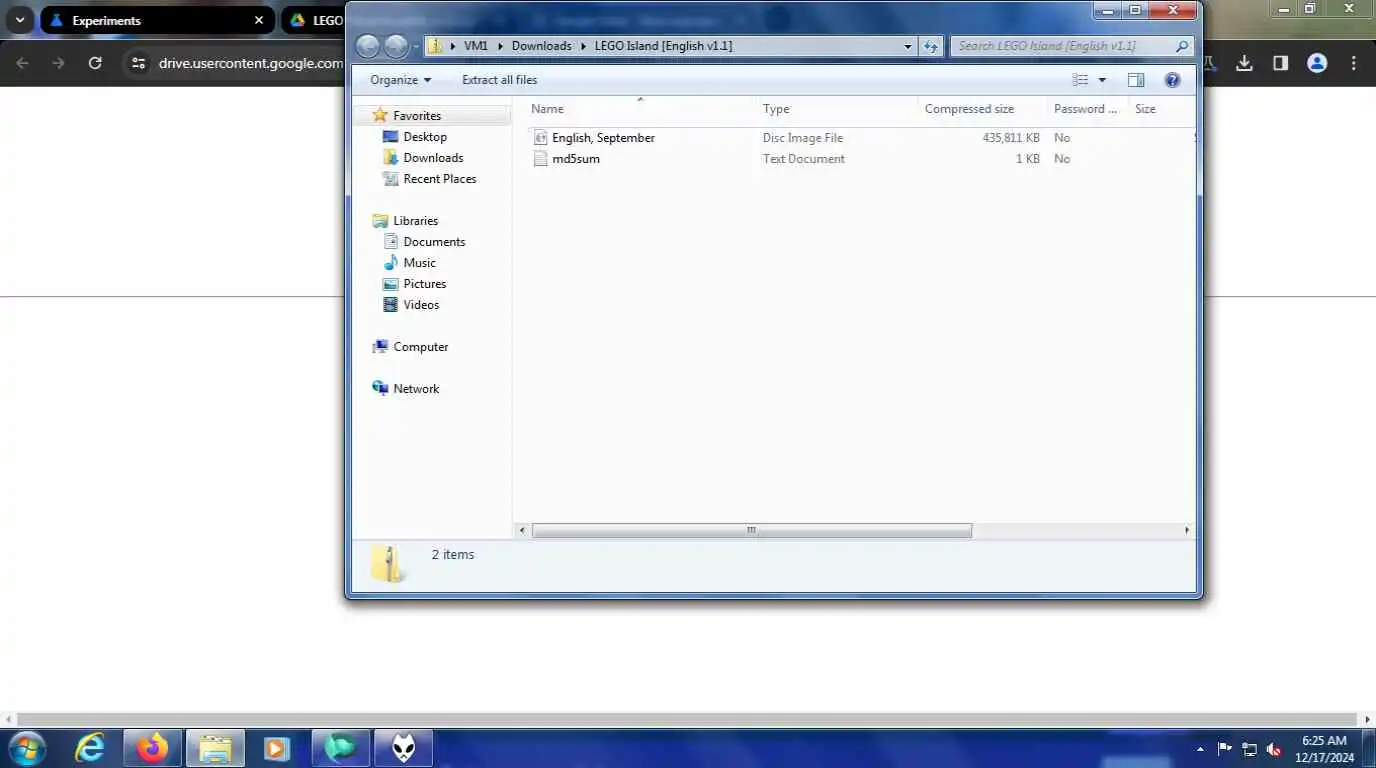The image size is (1376, 768).
Task: Open Windows Media Player taskbar icon
Action: point(277,748)
